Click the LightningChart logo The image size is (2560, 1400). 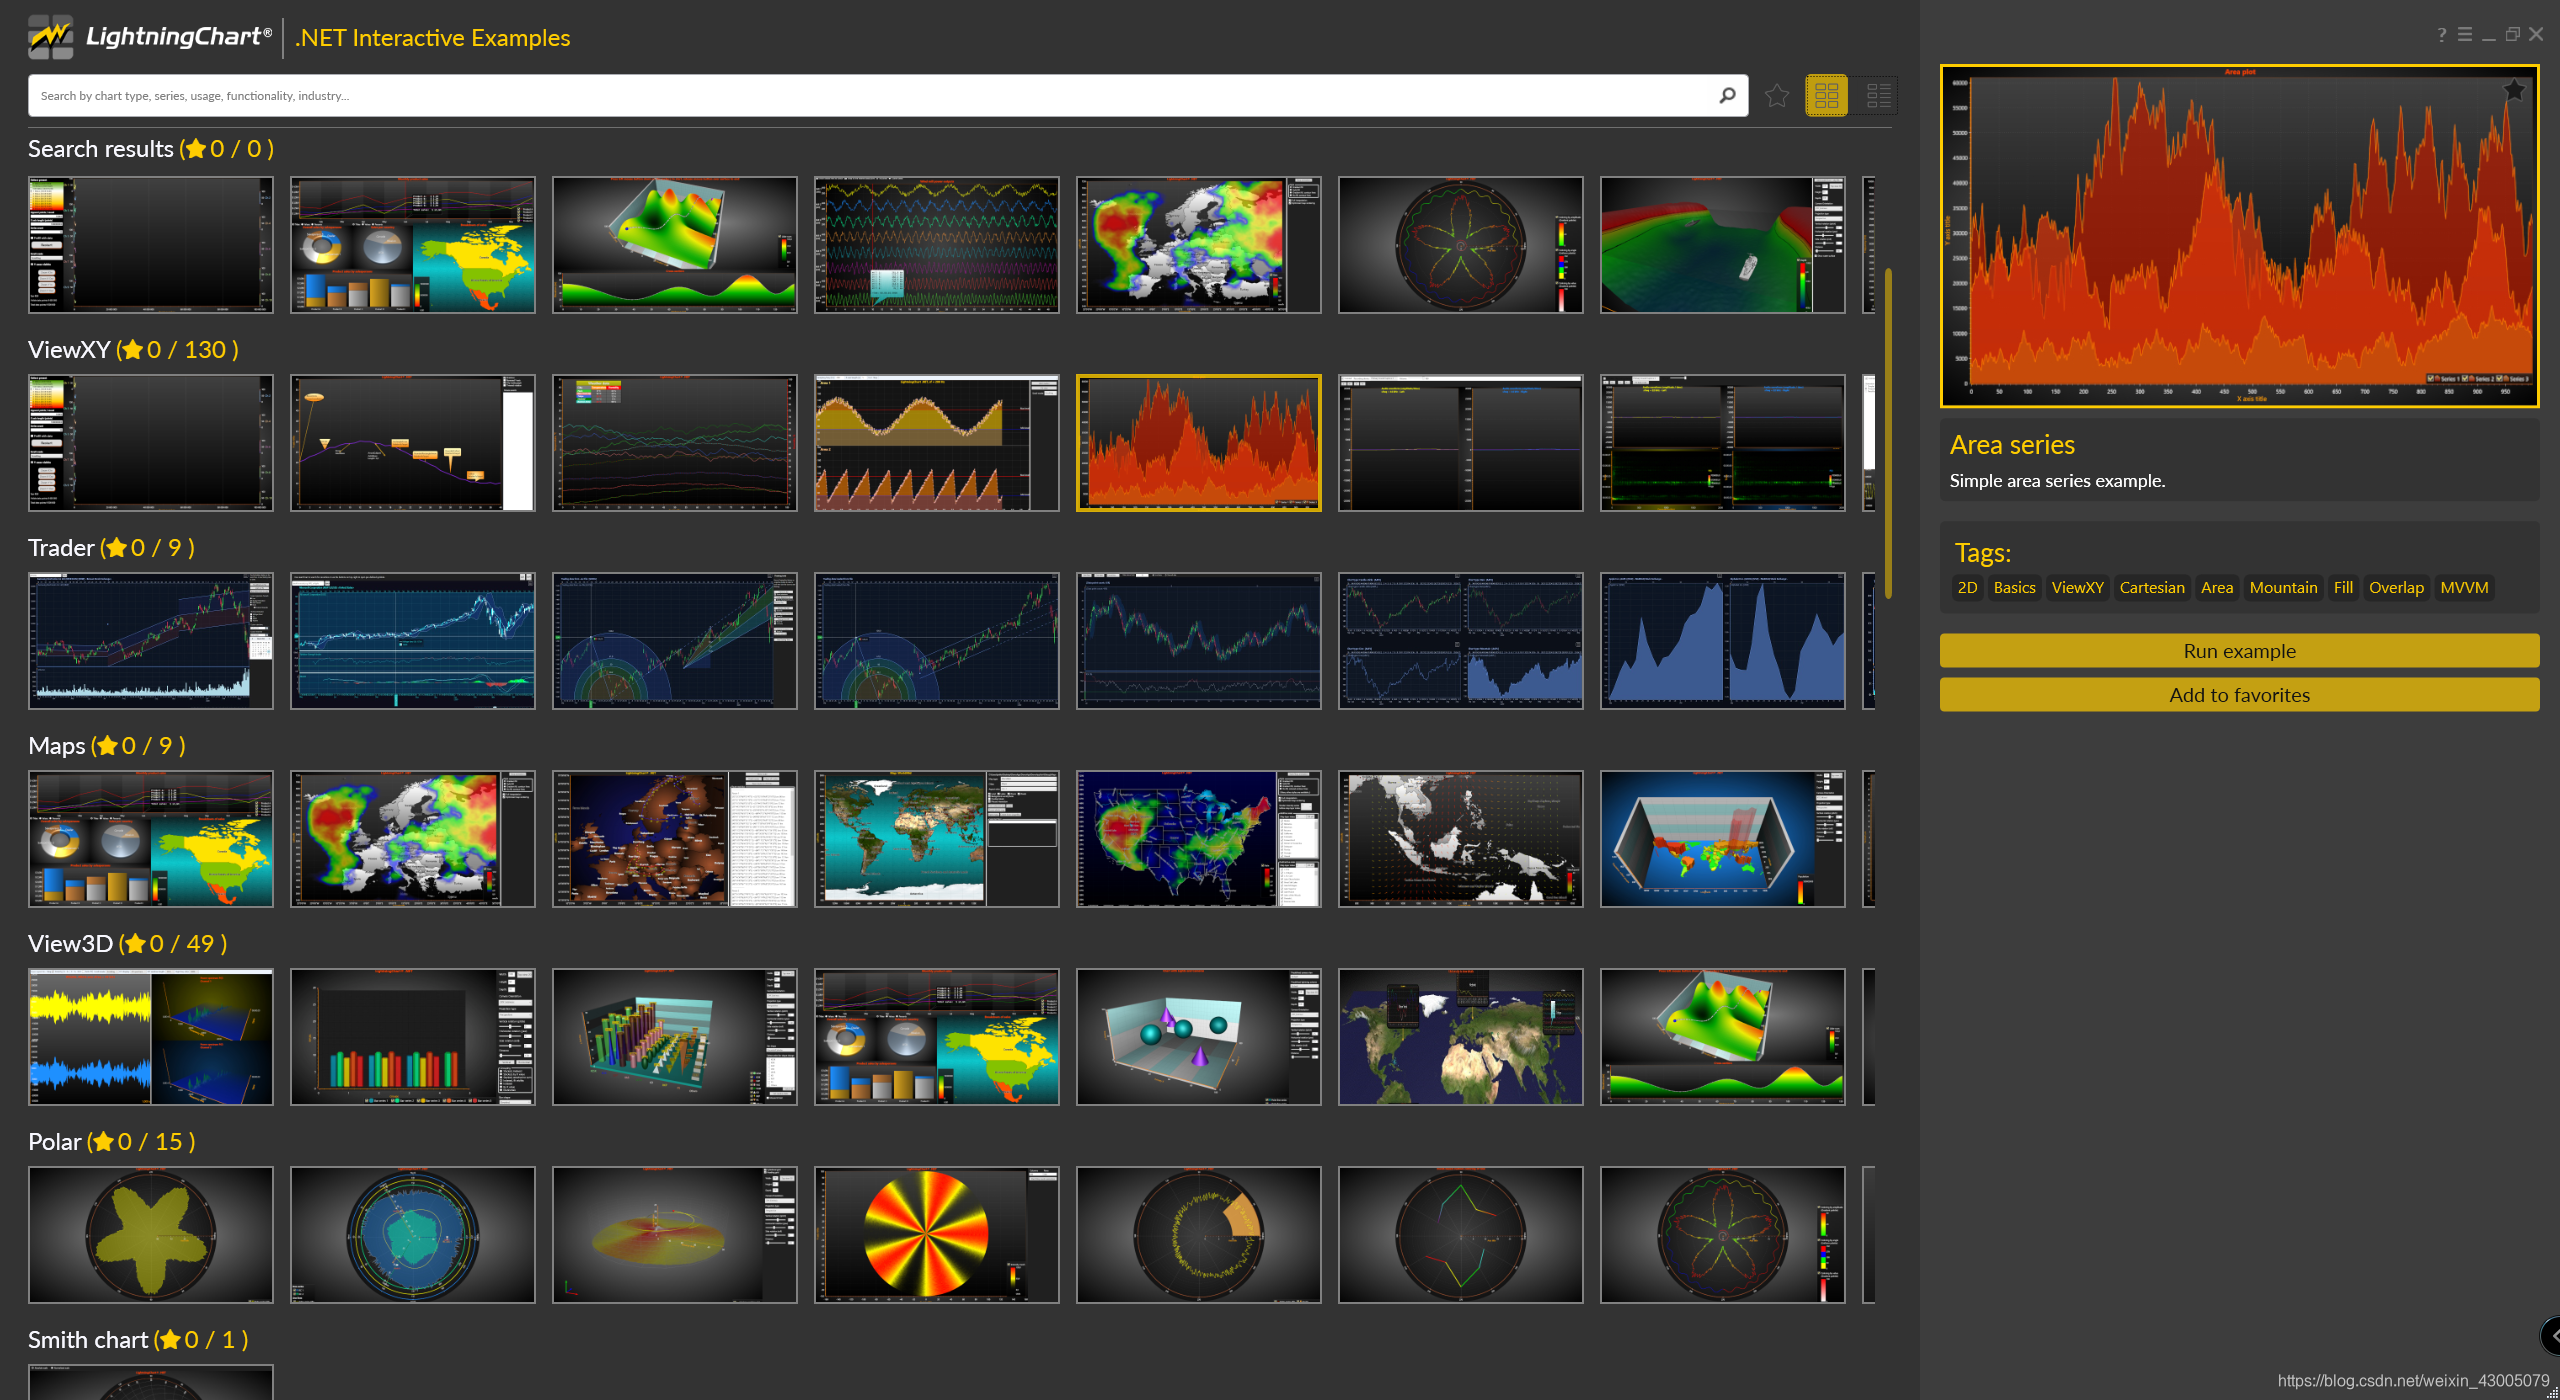pyautogui.click(x=150, y=37)
